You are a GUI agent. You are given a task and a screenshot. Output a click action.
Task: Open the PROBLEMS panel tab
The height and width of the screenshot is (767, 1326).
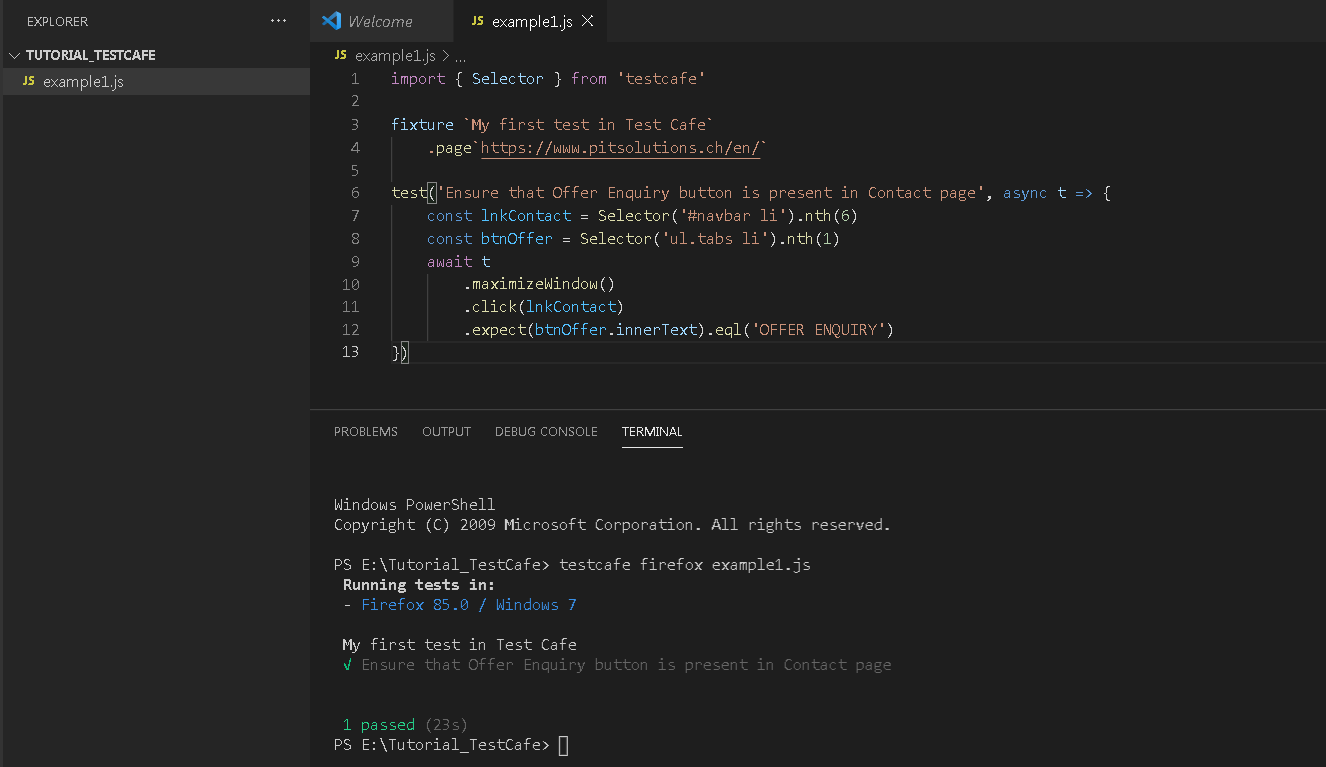(x=366, y=432)
